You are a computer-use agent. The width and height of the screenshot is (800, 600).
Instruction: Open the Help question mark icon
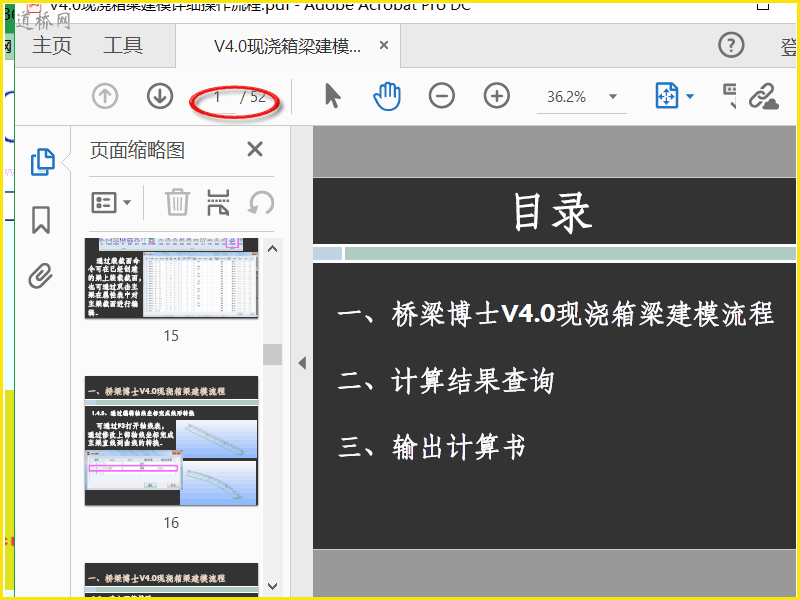731,45
